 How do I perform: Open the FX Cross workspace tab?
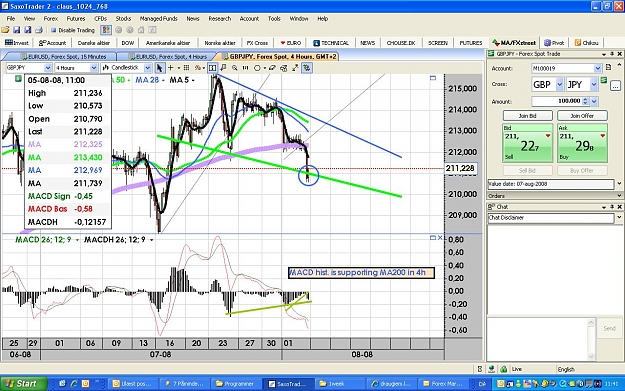(x=257, y=43)
